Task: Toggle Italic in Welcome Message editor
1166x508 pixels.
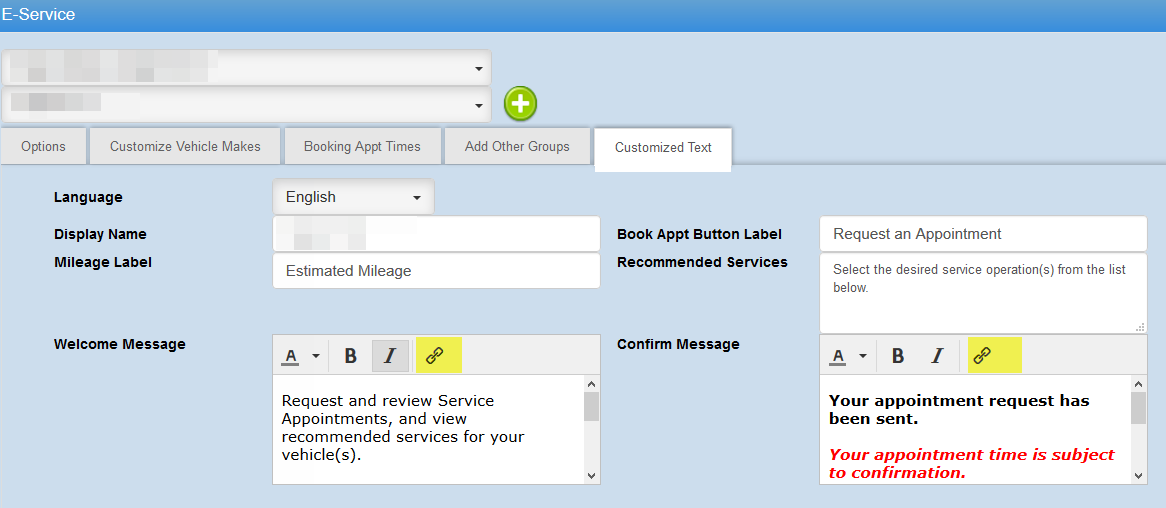Action: (390, 356)
